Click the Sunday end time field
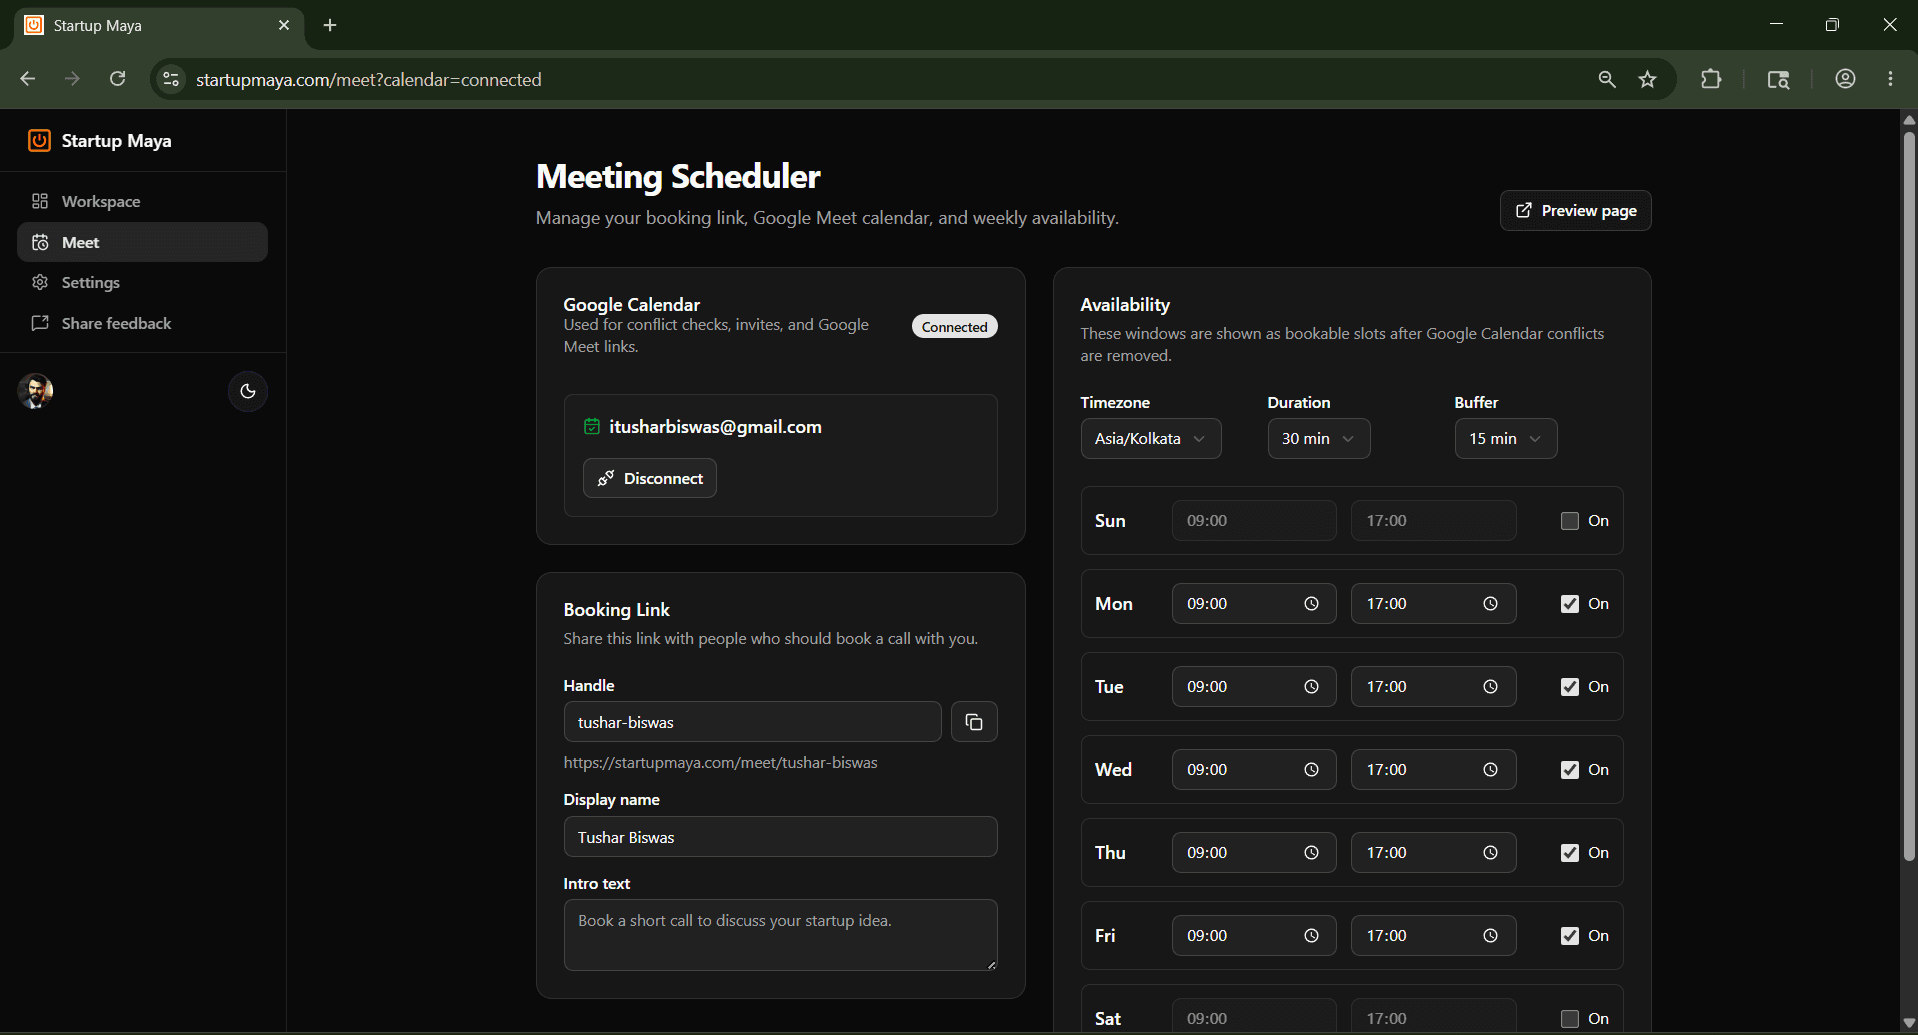The image size is (1918, 1035). click(x=1433, y=521)
